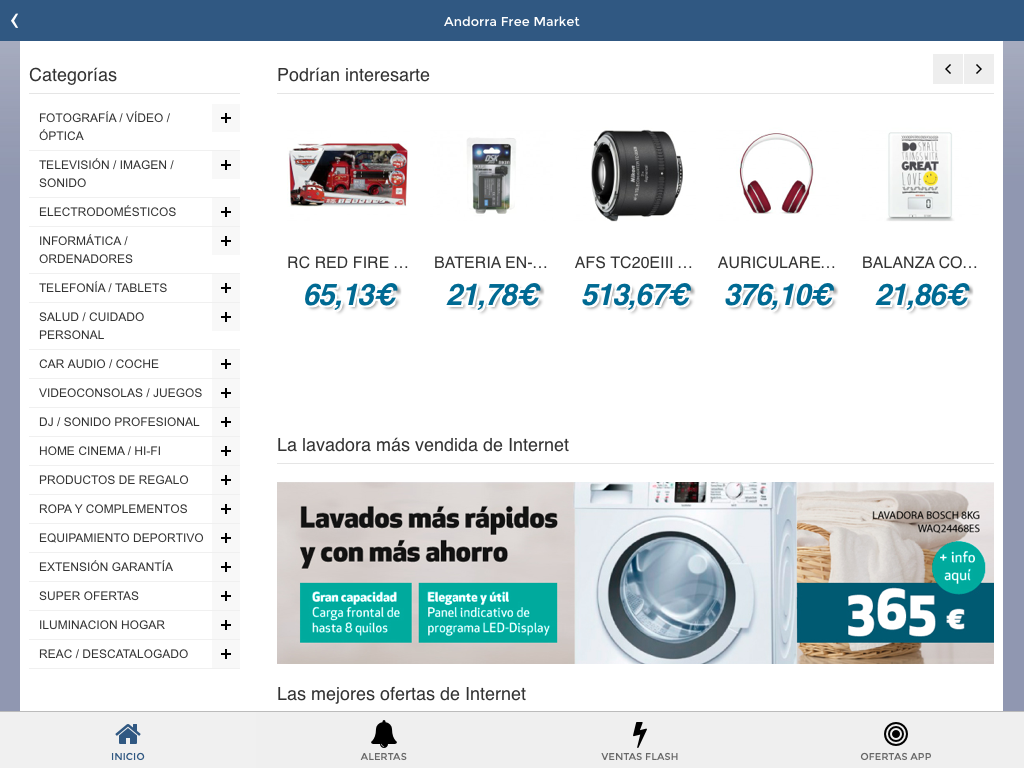Open Extensión Garantía category
The width and height of the screenshot is (1024, 768).
(106, 567)
